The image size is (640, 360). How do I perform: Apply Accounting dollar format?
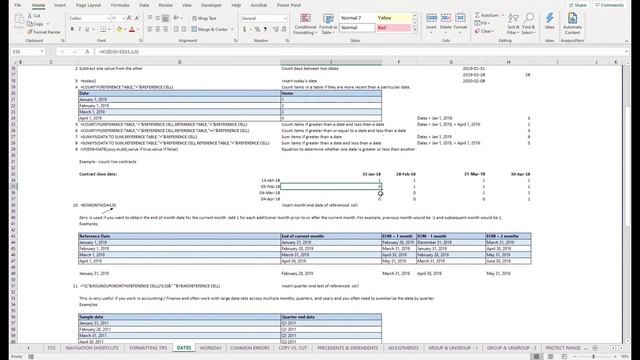click(244, 29)
